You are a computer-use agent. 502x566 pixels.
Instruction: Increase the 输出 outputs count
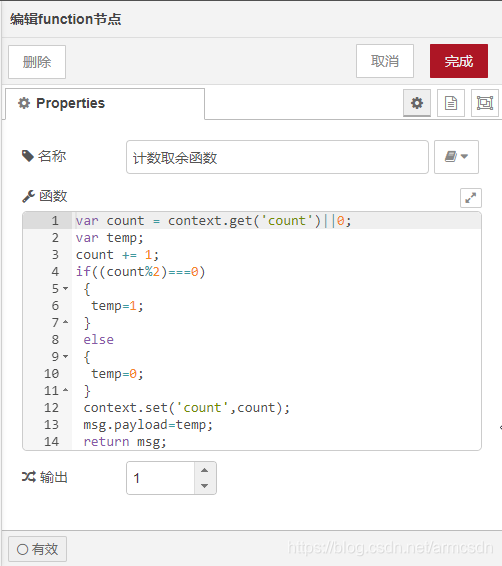tap(205, 470)
